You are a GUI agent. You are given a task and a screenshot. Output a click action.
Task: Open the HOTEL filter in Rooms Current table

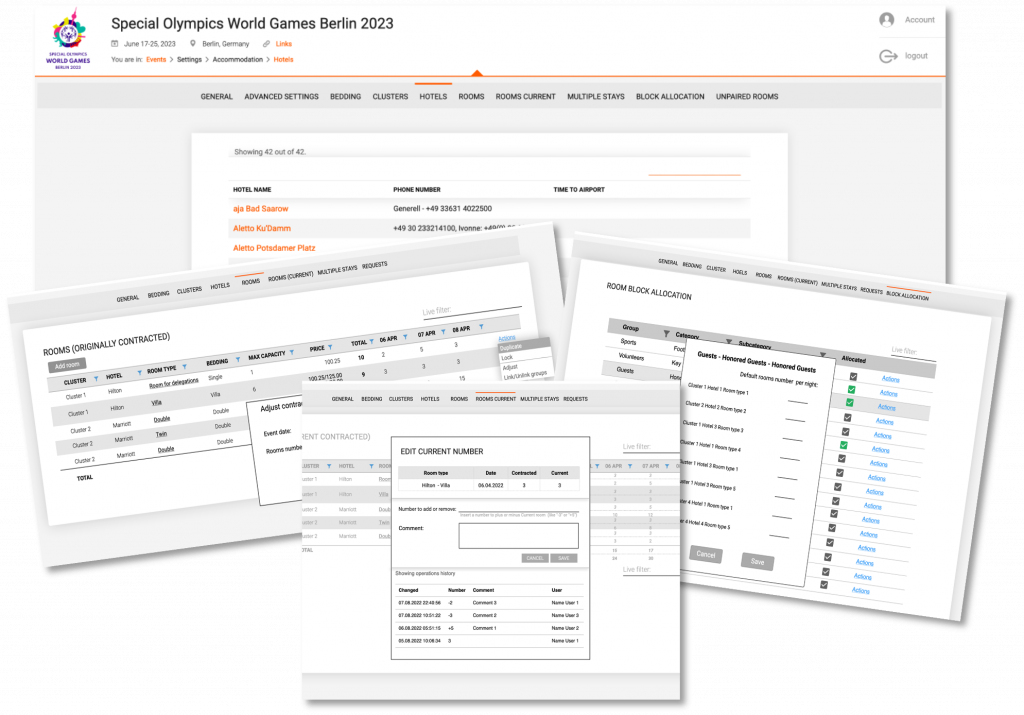[x=372, y=466]
